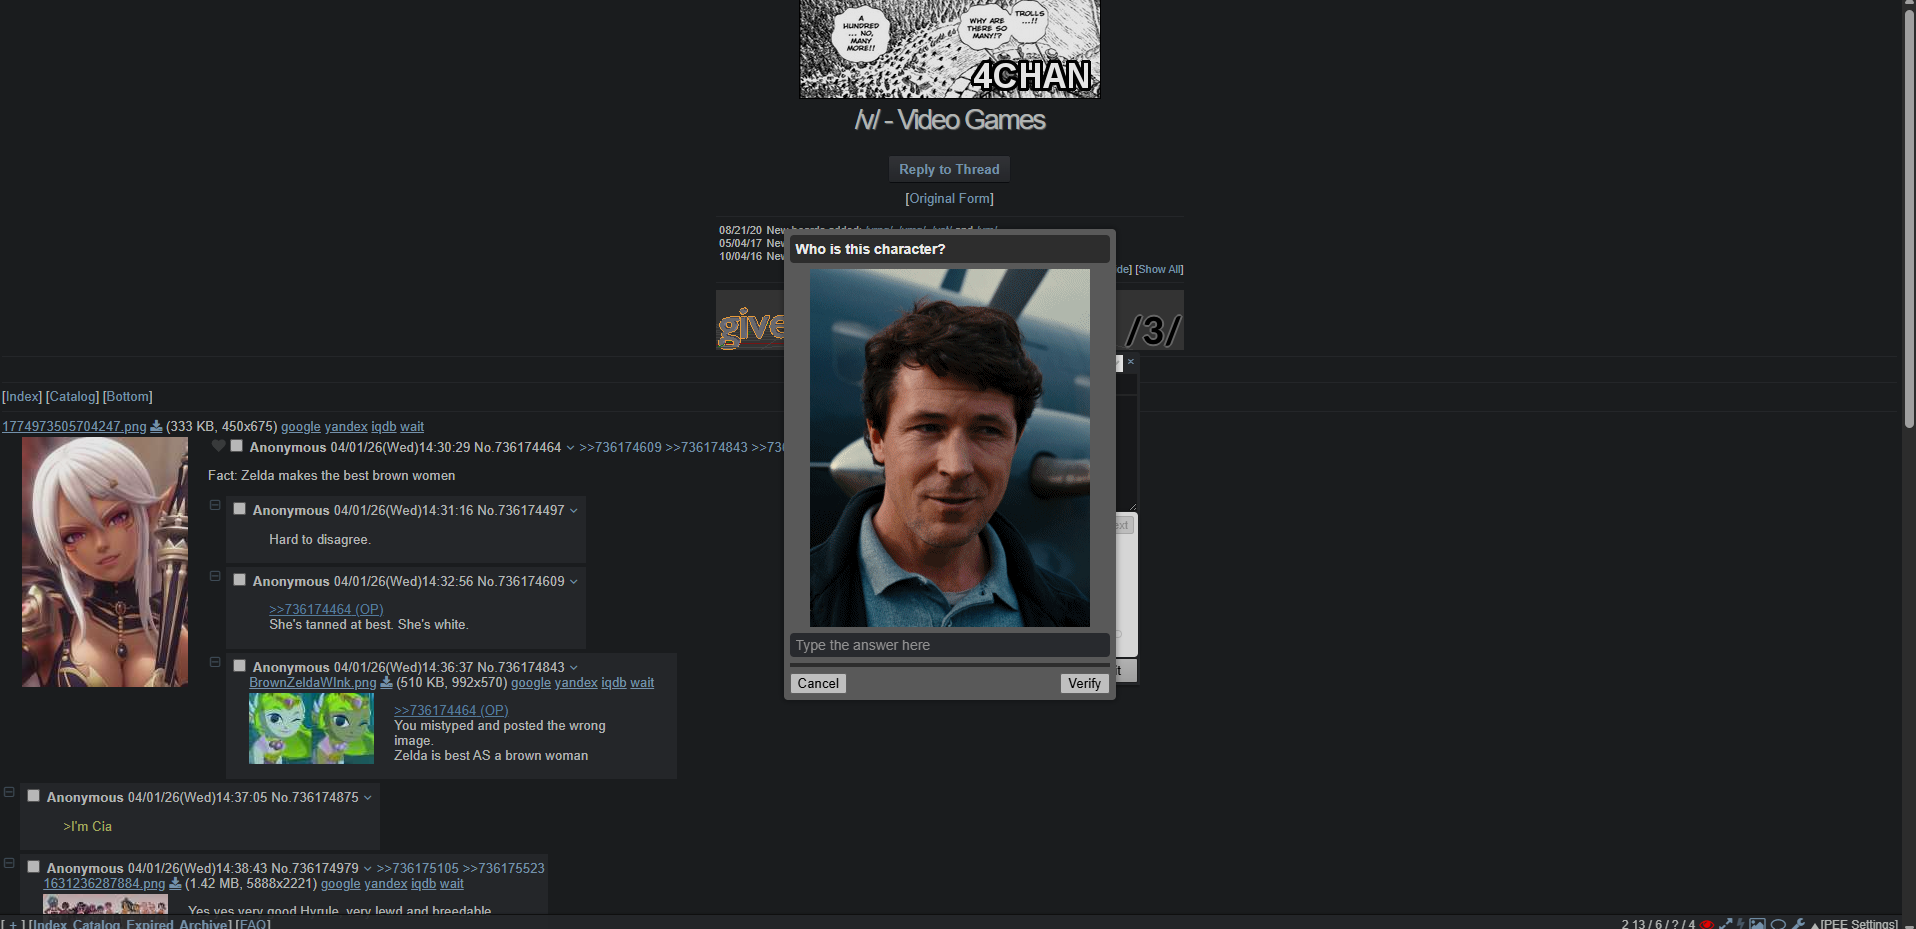Click the expand arrows icon in footer
Screen dimensions: 1916x929
point(1725,924)
